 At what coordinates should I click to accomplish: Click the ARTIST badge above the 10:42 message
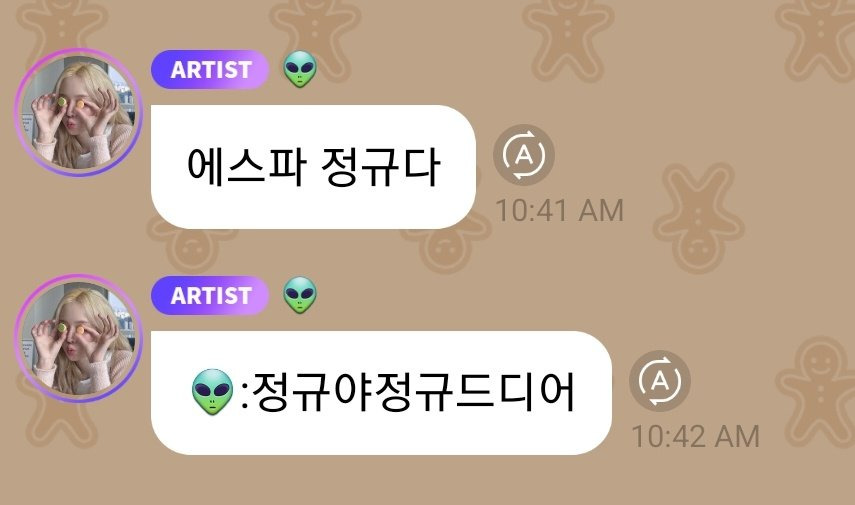[210, 295]
